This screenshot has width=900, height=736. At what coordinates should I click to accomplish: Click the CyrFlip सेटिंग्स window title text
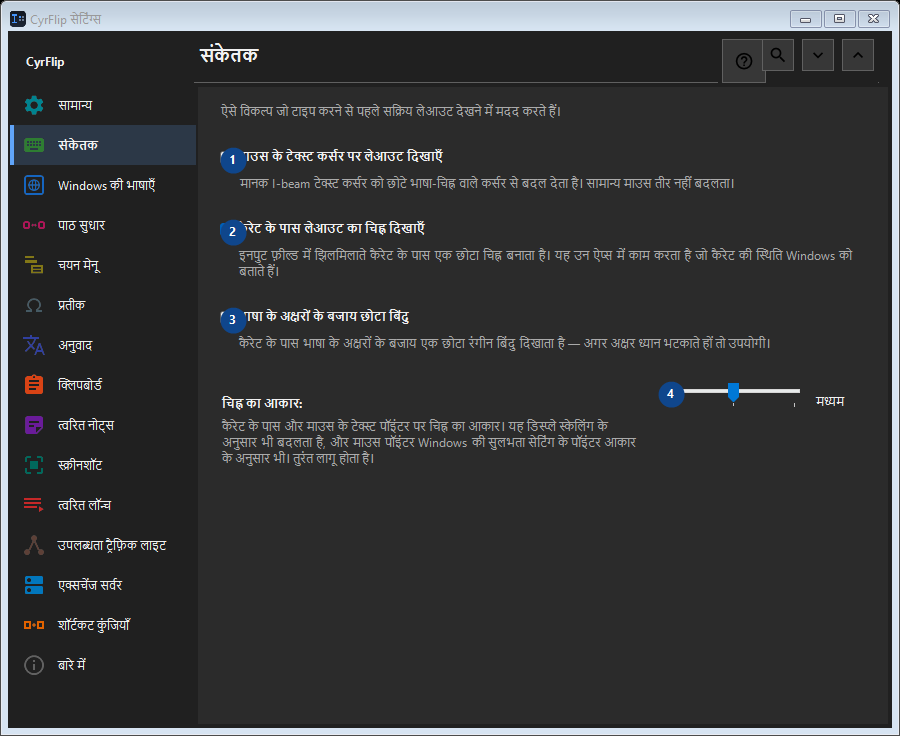click(x=65, y=20)
